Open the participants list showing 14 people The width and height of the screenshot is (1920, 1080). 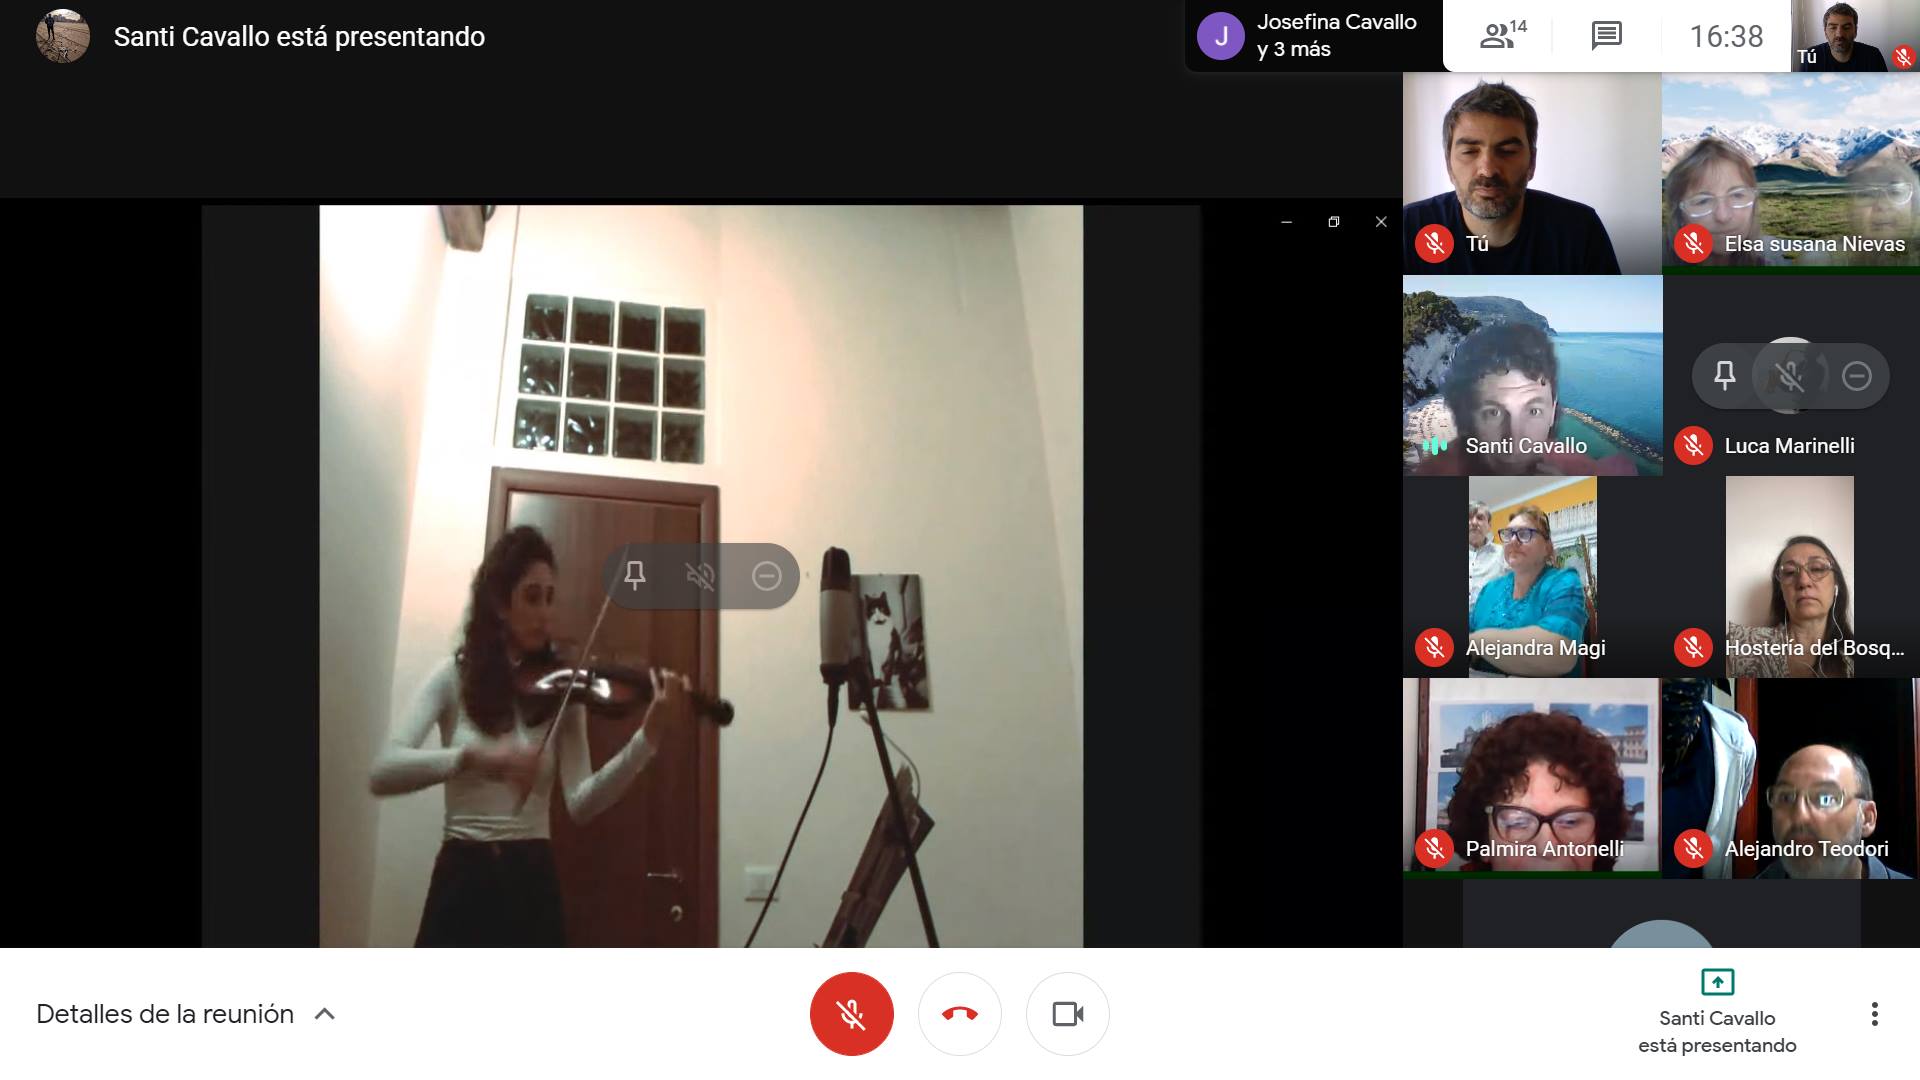[x=1502, y=36]
